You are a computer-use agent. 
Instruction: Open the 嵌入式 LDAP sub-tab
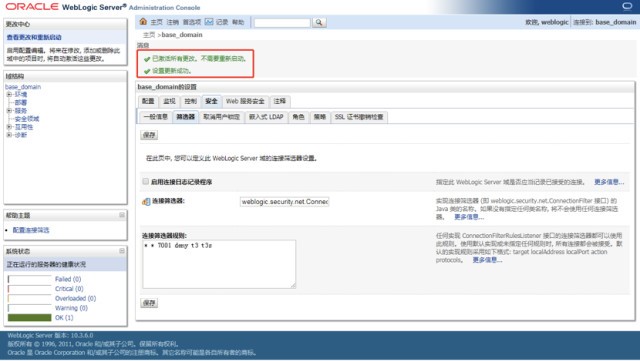266,117
